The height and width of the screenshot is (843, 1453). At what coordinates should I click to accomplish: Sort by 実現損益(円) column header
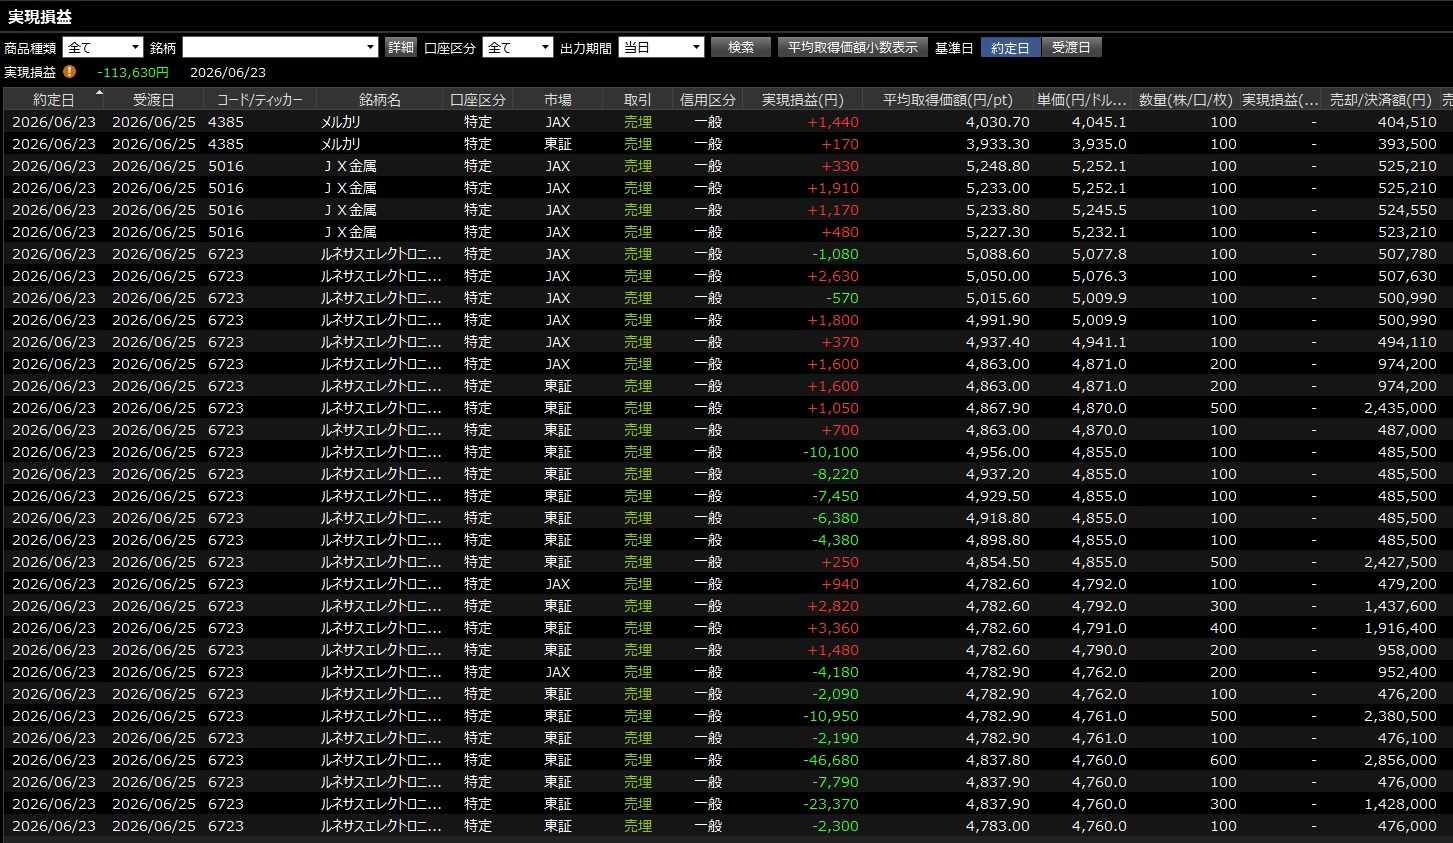[x=803, y=100]
